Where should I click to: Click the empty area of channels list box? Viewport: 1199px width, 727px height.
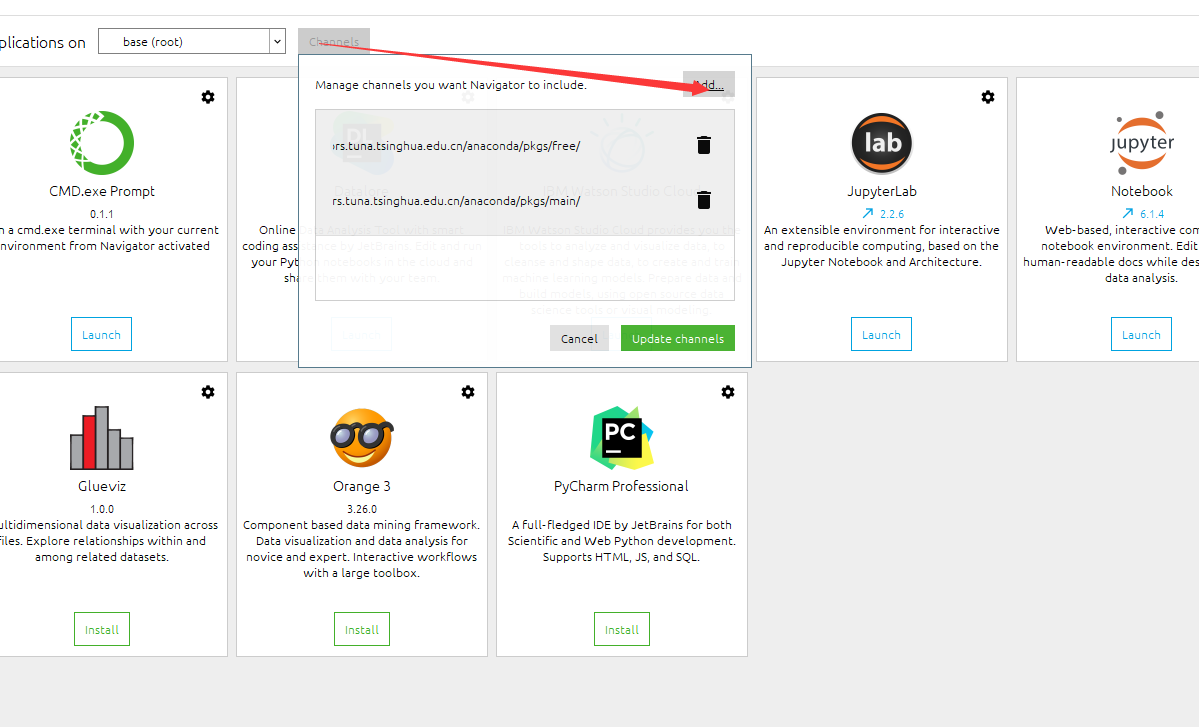525,268
